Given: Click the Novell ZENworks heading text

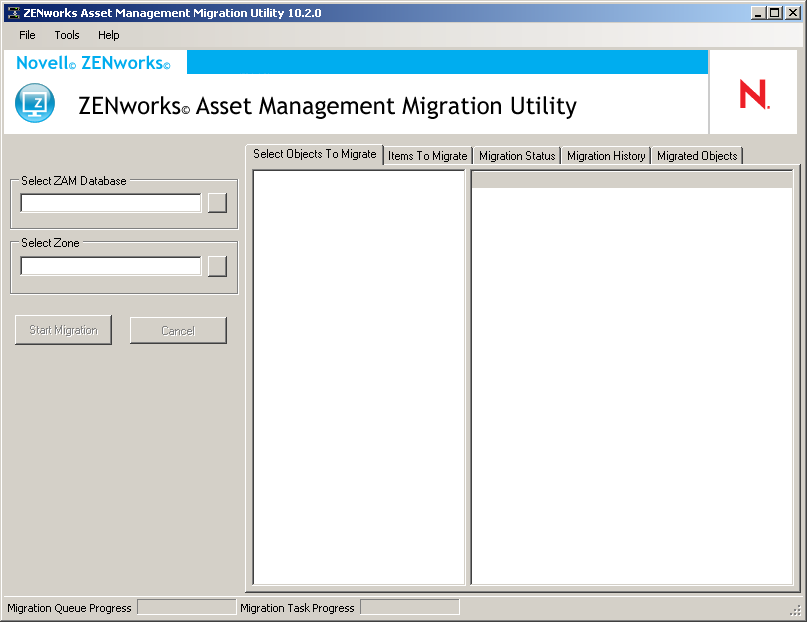Looking at the screenshot, I should point(93,63).
